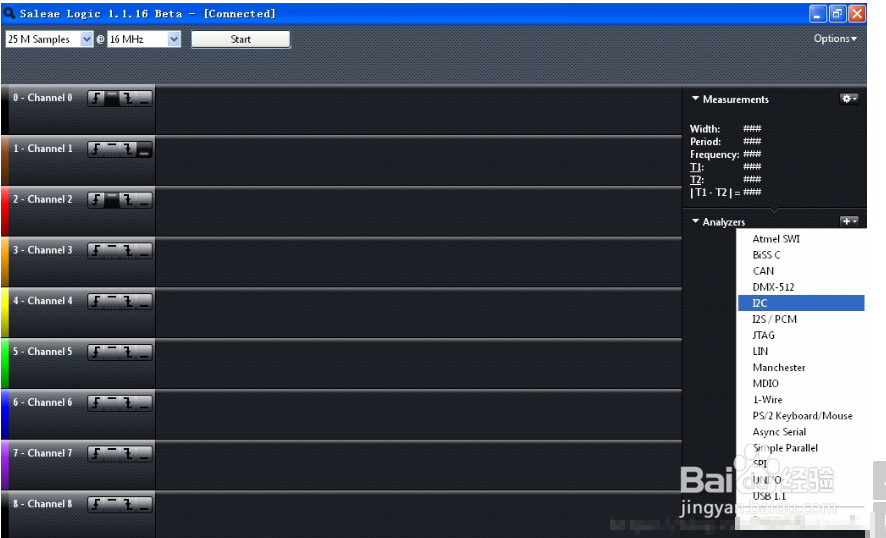Set rising edge trigger on Channel 3
The height and width of the screenshot is (538, 886).
point(96,251)
